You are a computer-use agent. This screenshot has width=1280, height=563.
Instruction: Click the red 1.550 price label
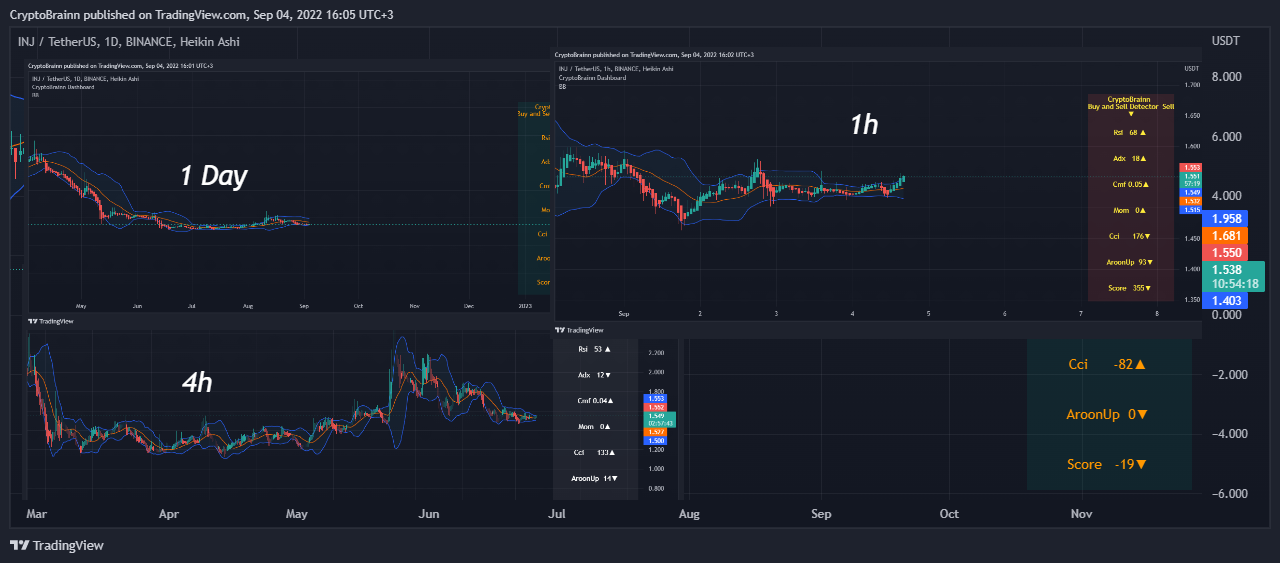click(x=1225, y=253)
